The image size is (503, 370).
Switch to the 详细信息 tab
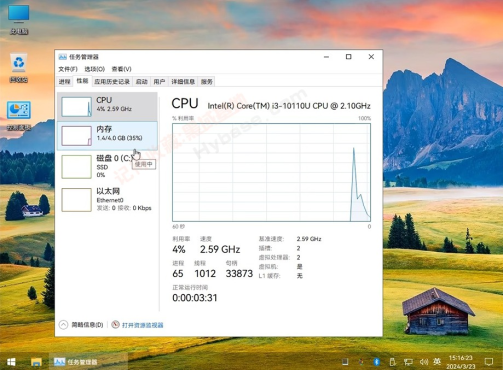click(183, 82)
